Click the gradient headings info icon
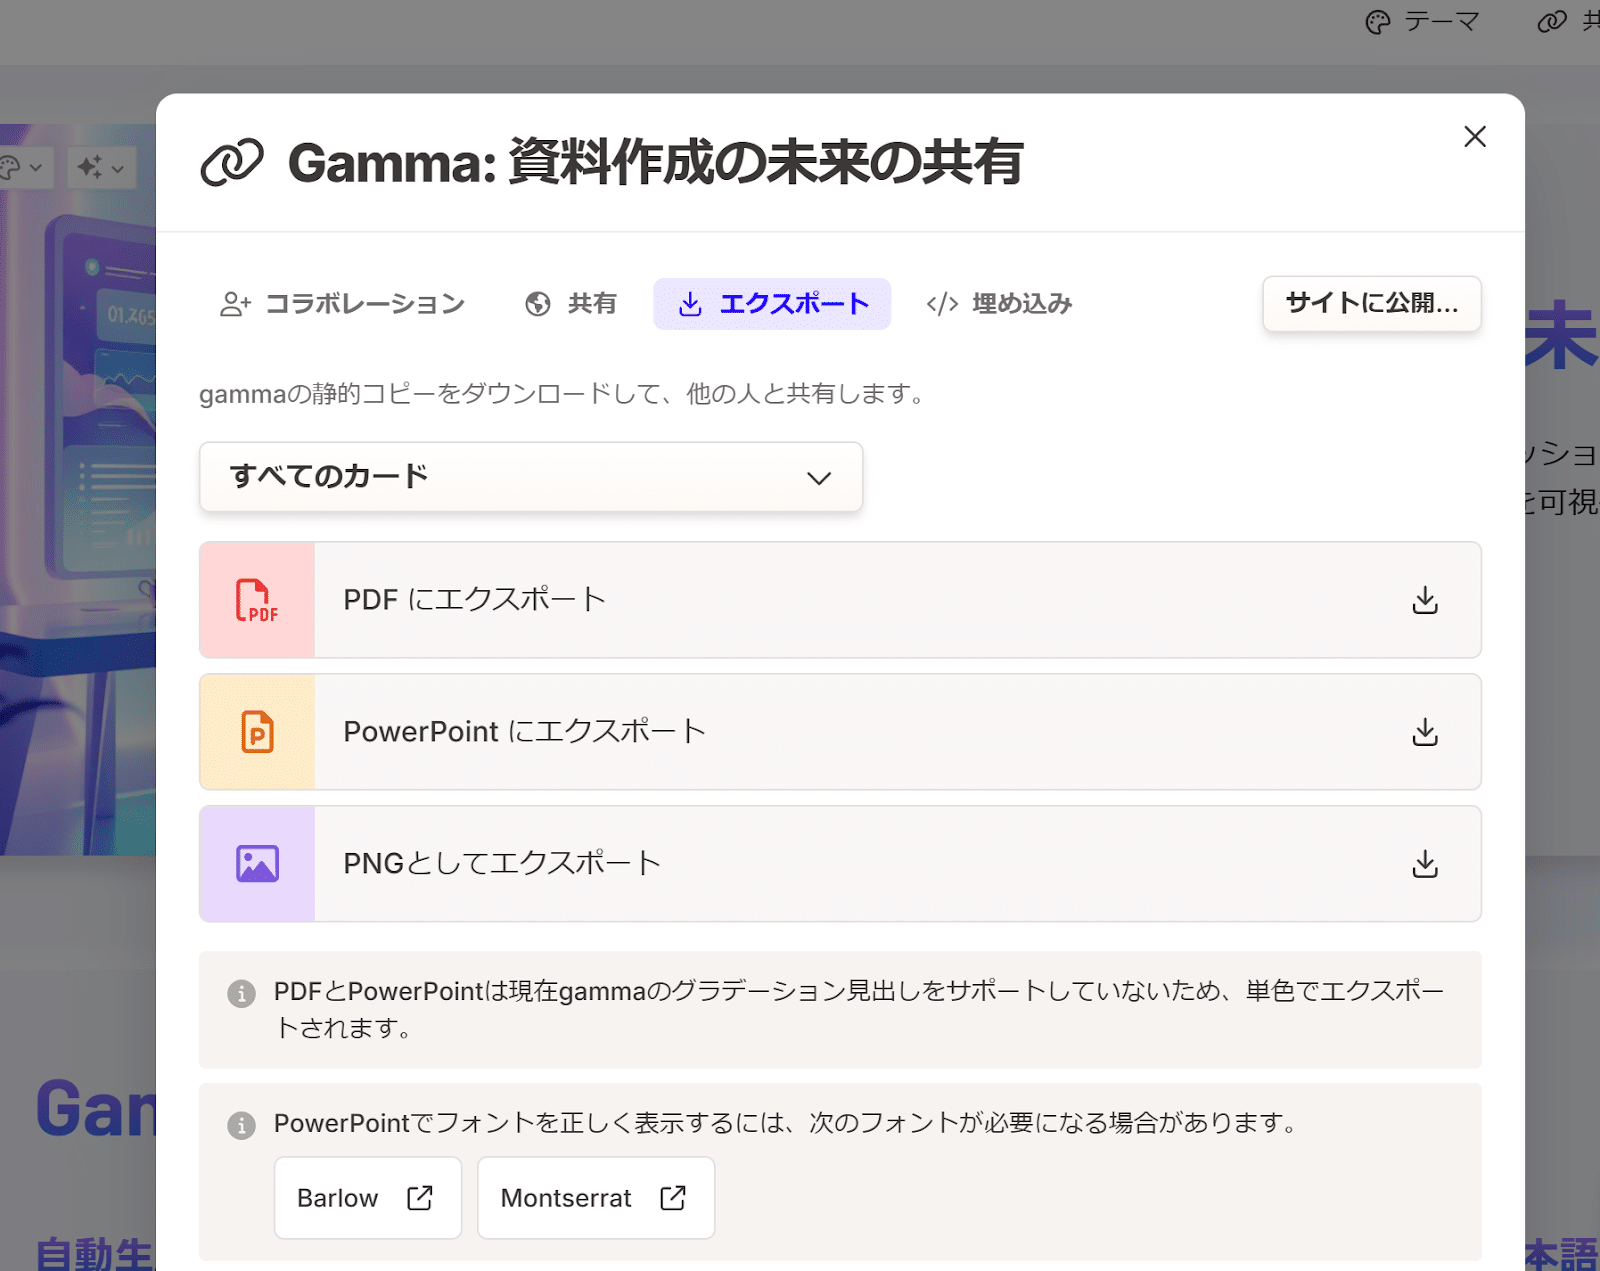This screenshot has width=1600, height=1271. (241, 993)
